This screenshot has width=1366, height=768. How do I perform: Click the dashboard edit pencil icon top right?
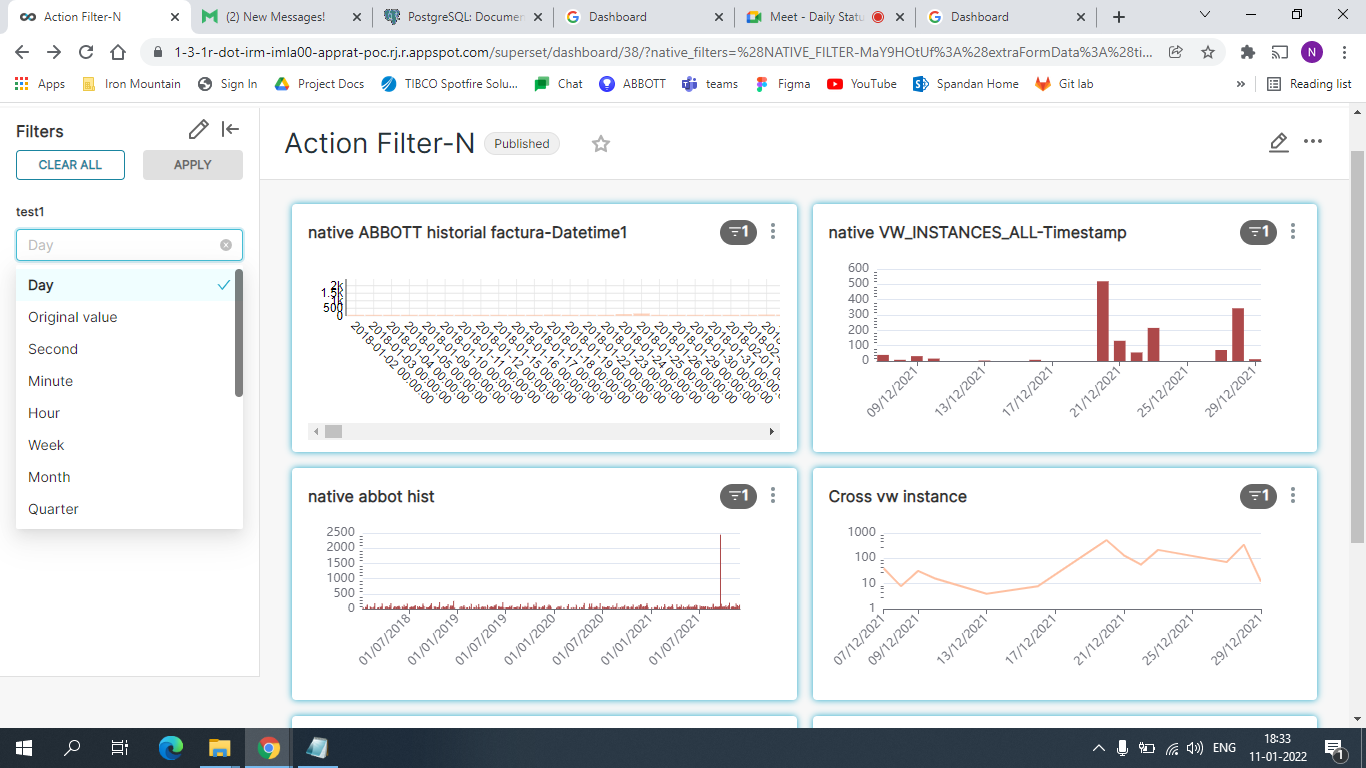[x=1279, y=143]
